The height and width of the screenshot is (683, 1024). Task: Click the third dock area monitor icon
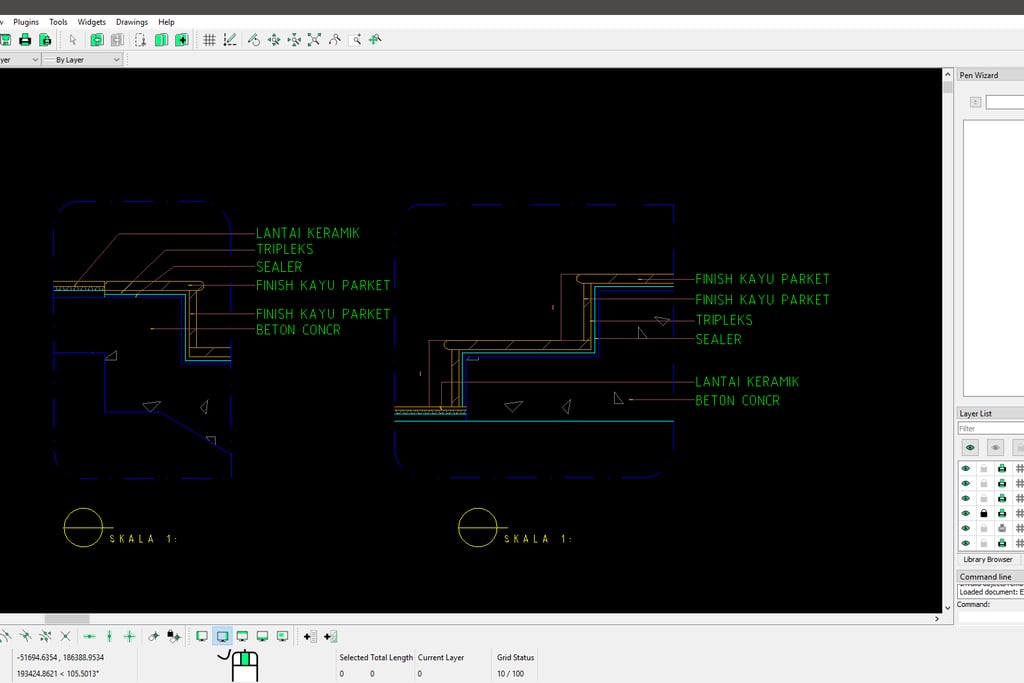(242, 636)
